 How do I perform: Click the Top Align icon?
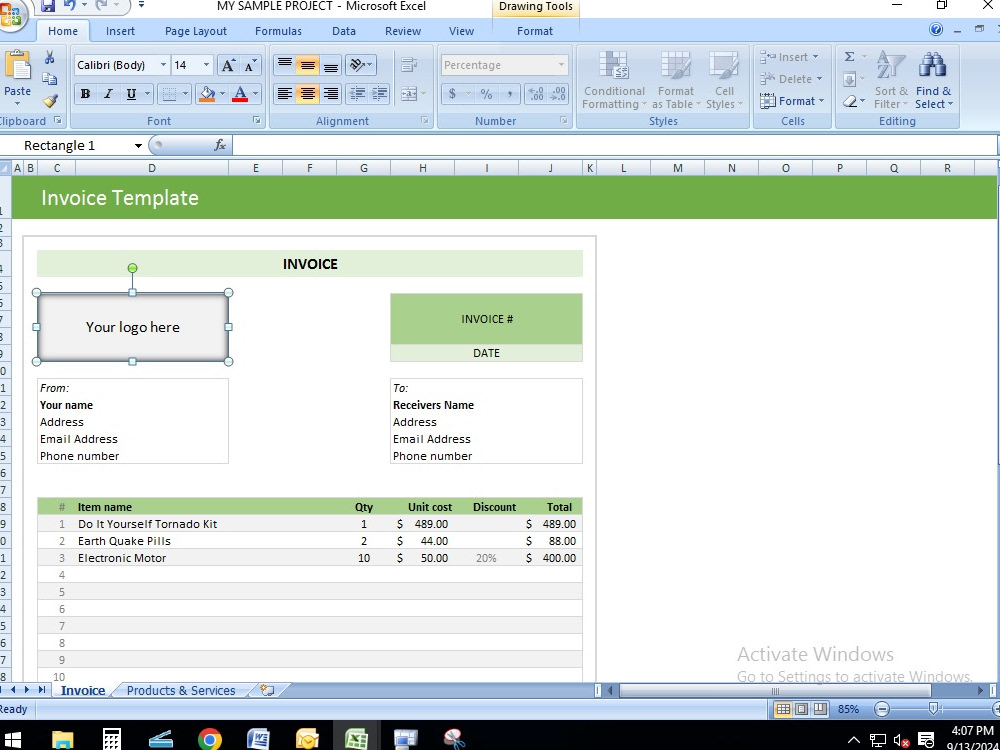[284, 64]
